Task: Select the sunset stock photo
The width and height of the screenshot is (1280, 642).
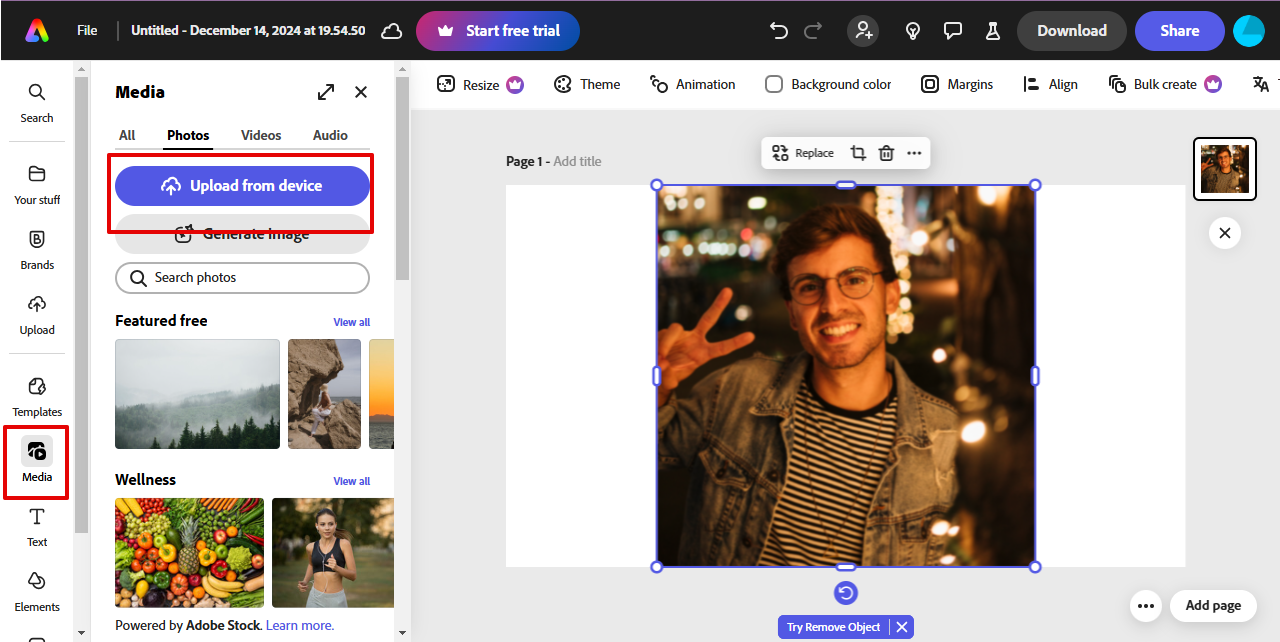Action: click(381, 394)
